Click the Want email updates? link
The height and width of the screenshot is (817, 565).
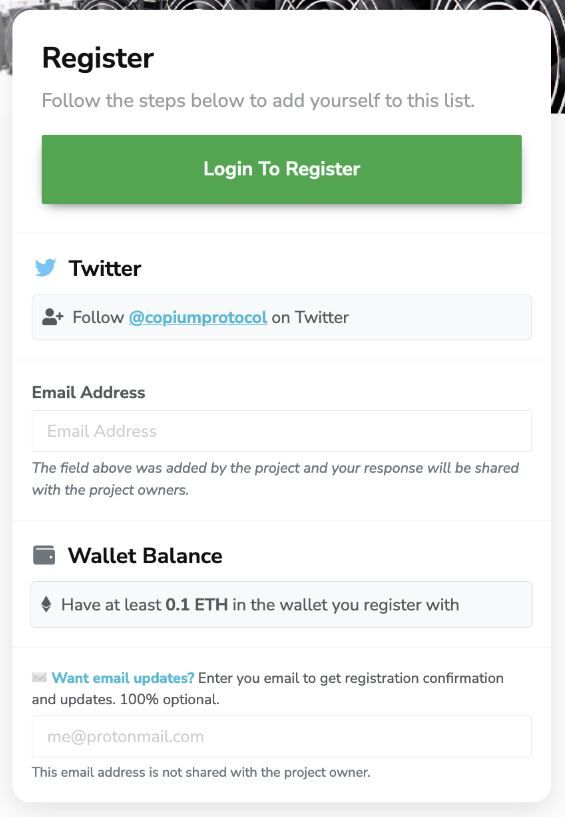[x=123, y=678]
